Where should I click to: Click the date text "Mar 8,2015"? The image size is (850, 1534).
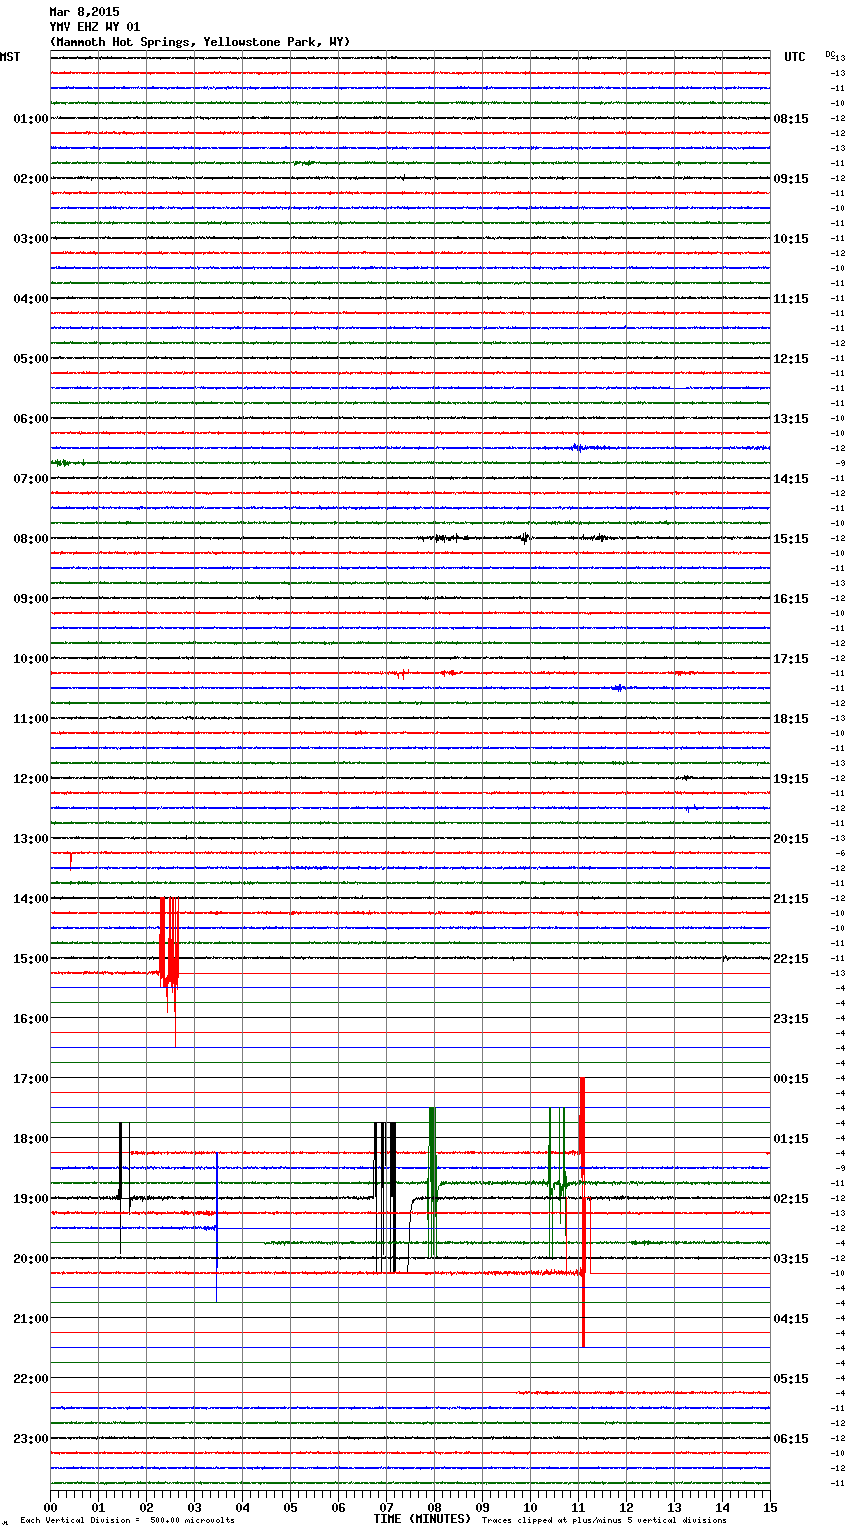point(84,12)
